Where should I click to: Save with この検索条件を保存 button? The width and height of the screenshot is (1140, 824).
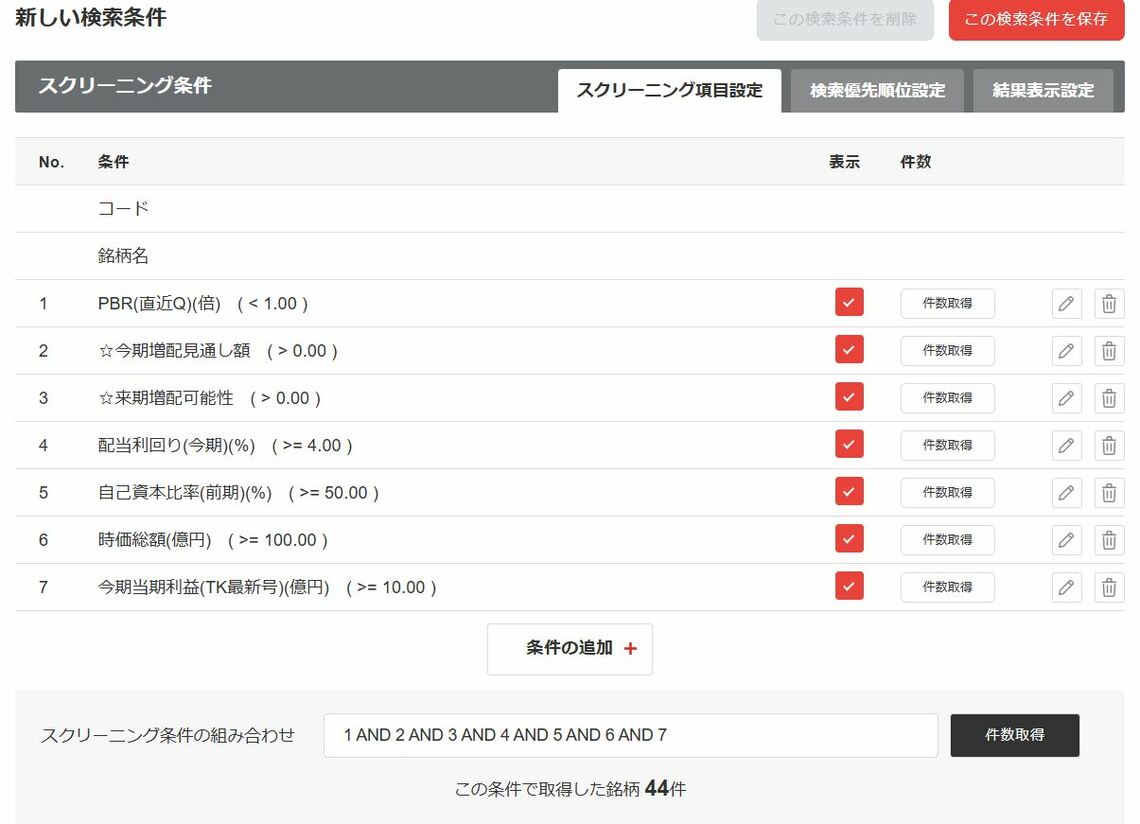1036,20
